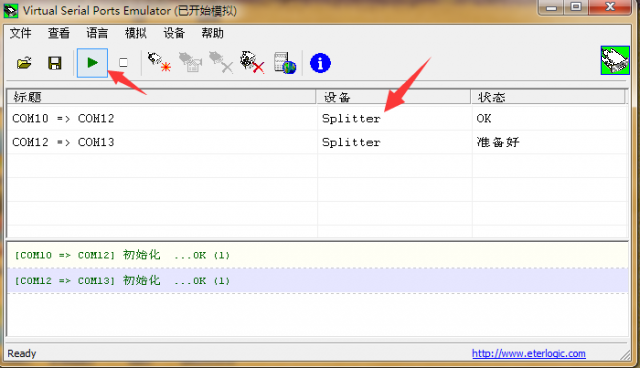Screen dimensions: 640x368
Task: Reinitialize selected device with the grayed plug icon
Action: point(190,62)
